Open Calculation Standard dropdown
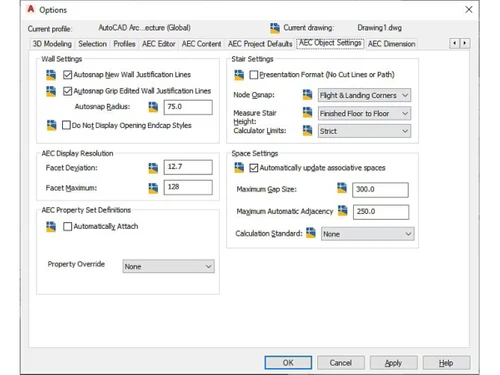This screenshot has height=375, width=500. pos(368,234)
